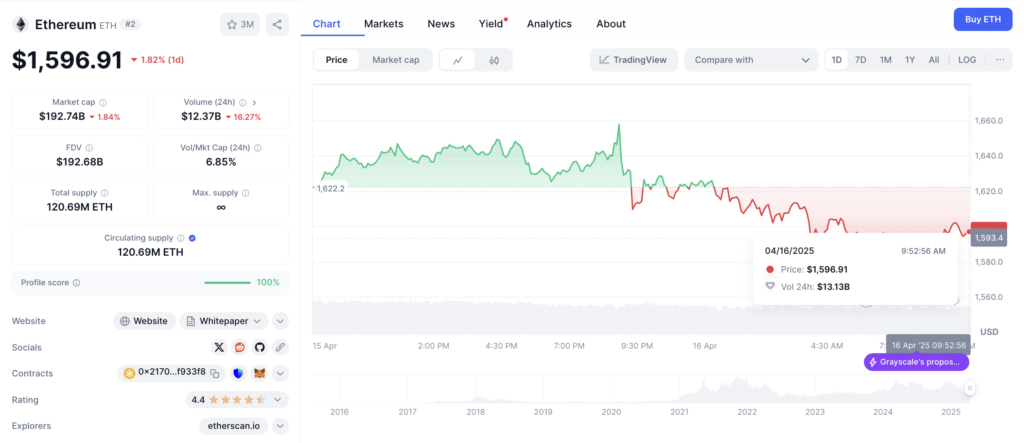Open the Reddit social icon
The width and height of the screenshot is (1024, 443).
240,347
